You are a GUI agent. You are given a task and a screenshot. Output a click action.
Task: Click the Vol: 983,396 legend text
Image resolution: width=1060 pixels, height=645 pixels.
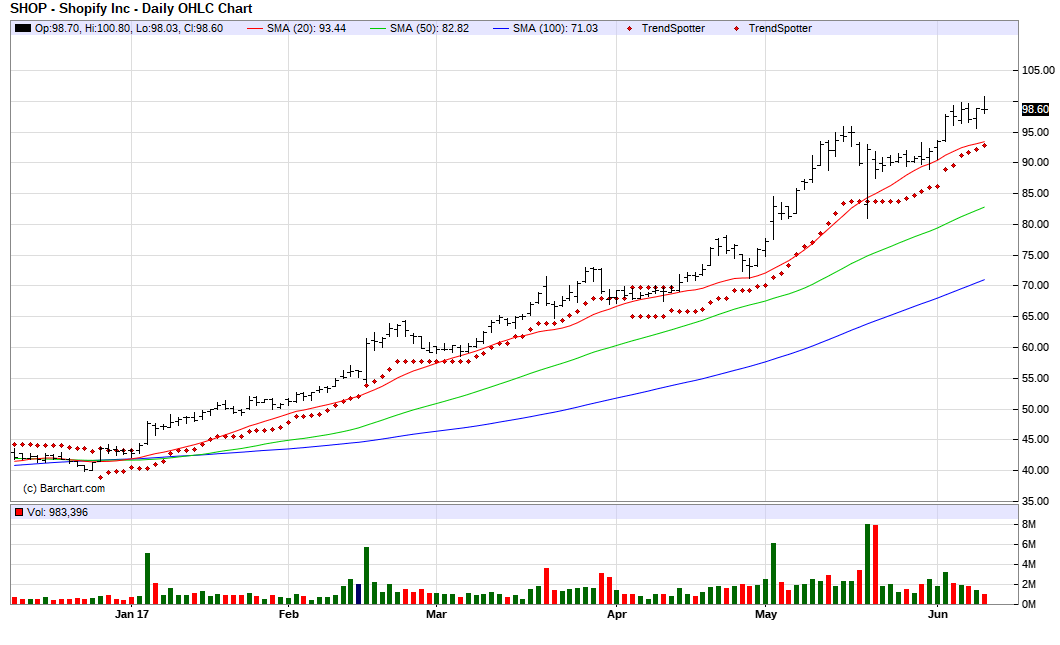point(57,512)
